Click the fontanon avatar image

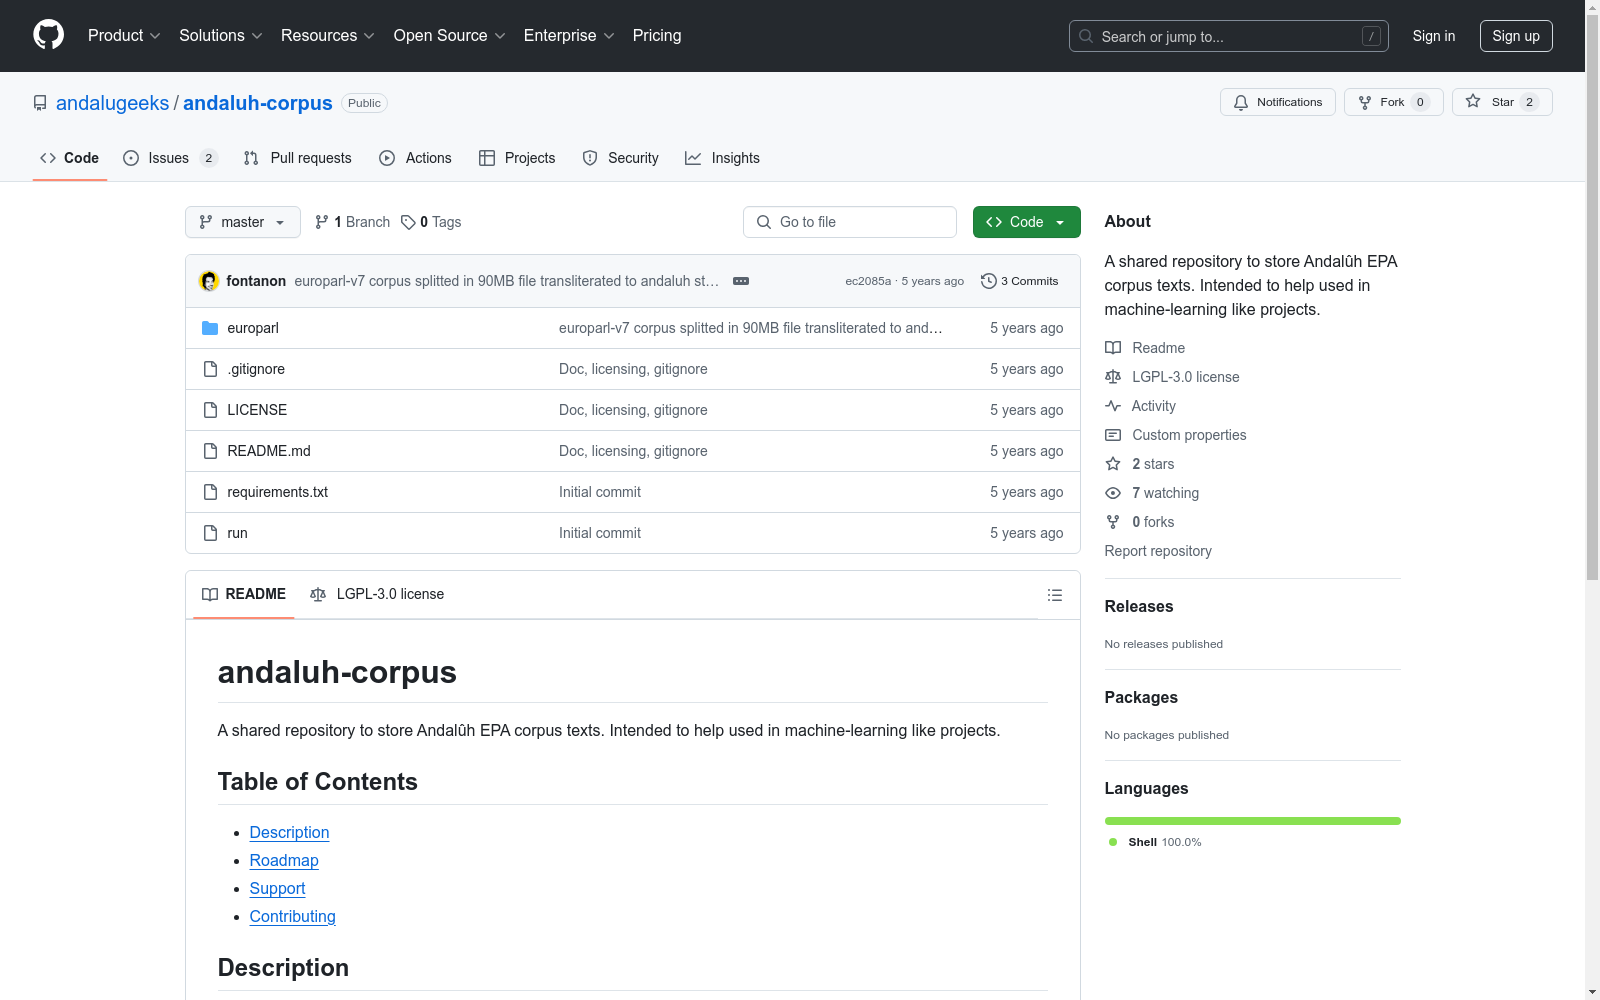click(209, 281)
